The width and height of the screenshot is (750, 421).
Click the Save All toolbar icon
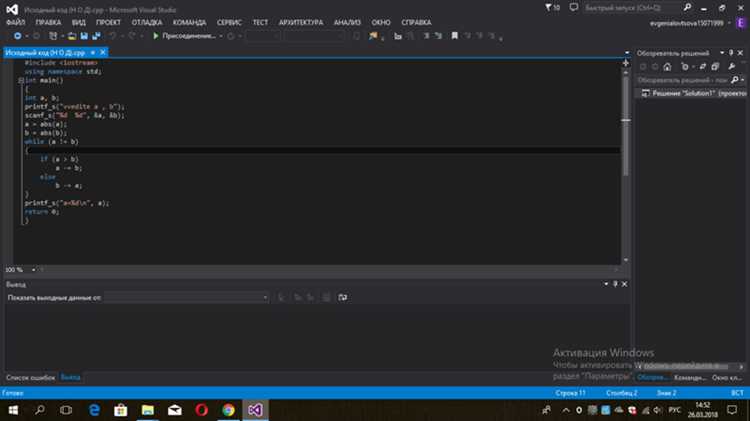click(96, 36)
